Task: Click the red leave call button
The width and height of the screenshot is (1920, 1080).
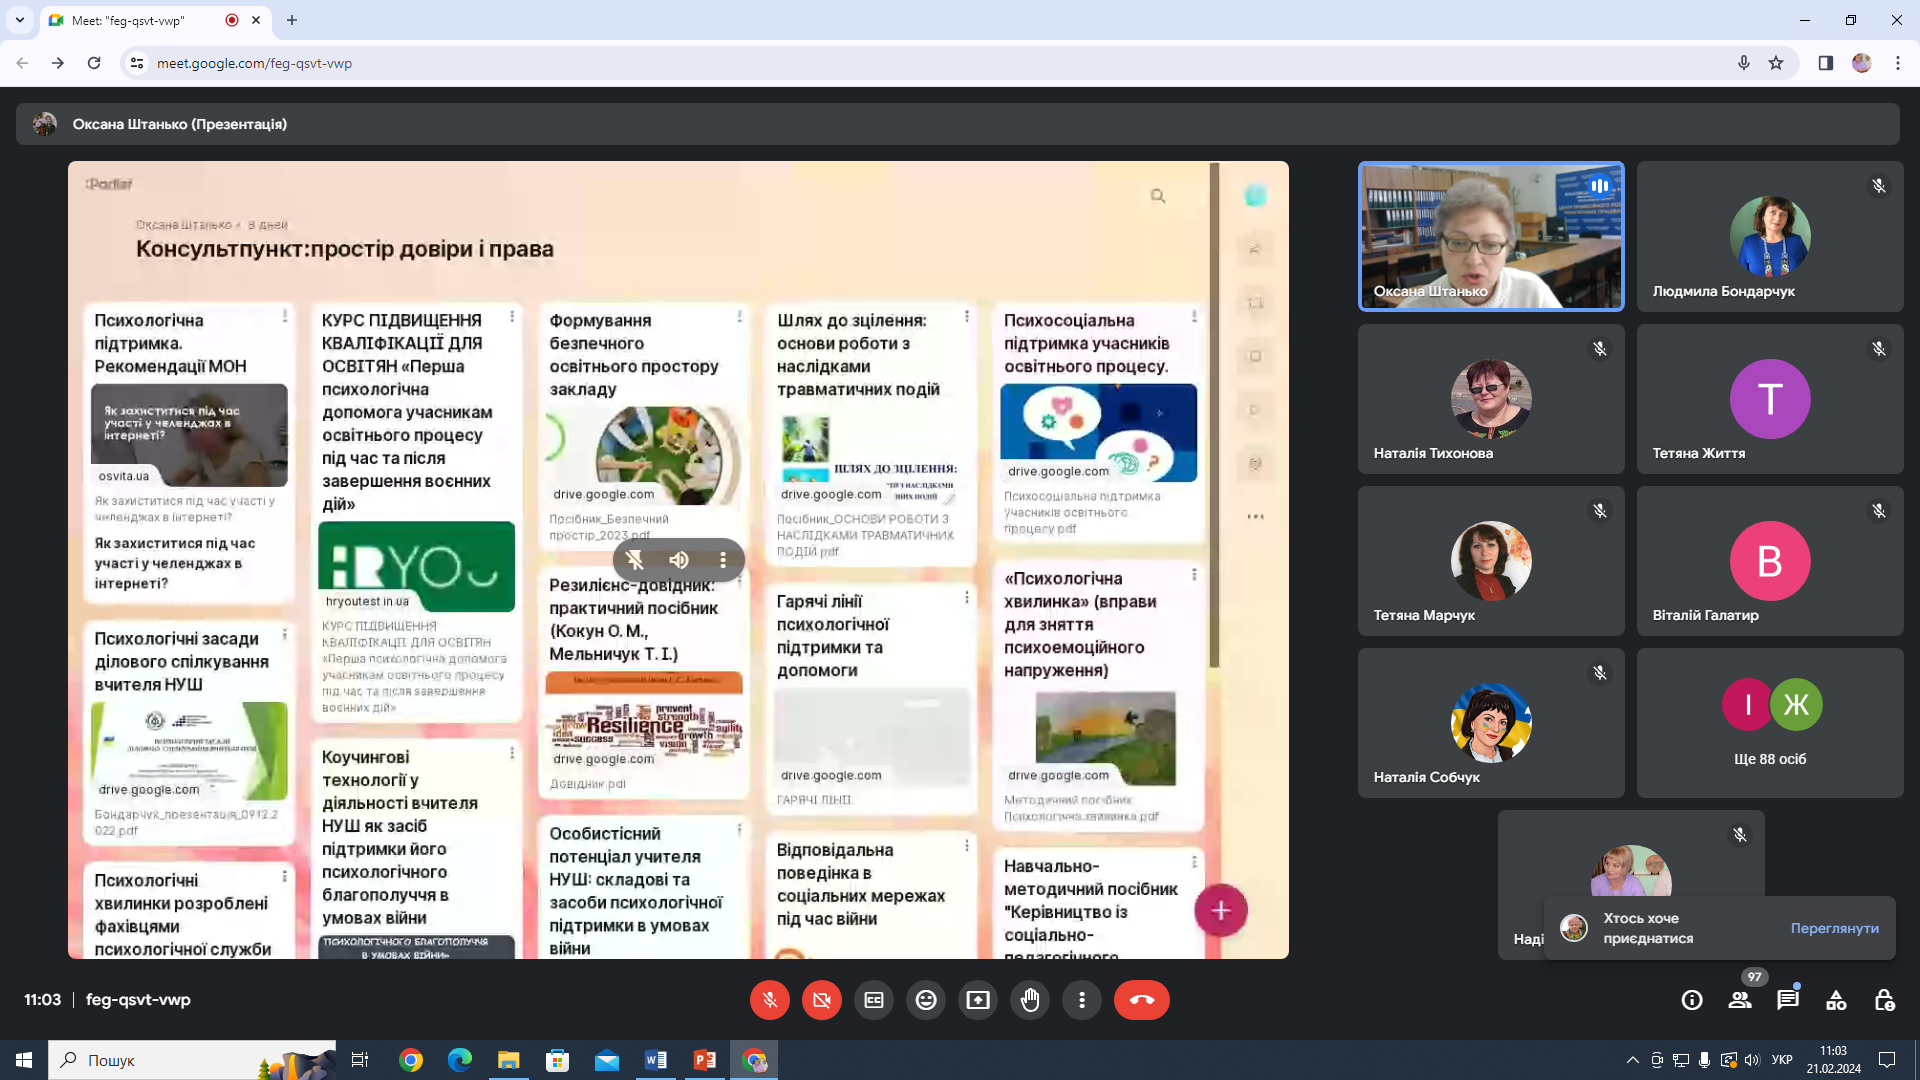Action: [1141, 1000]
